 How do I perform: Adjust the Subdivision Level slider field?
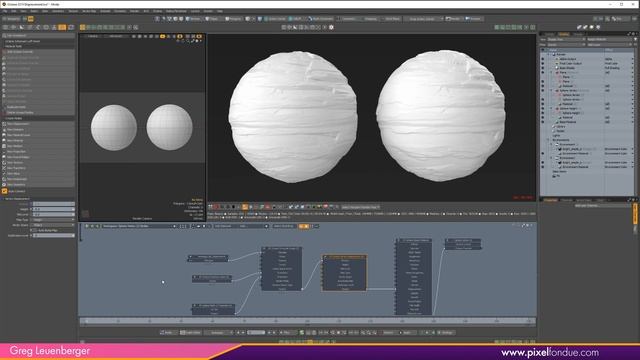coord(53,236)
